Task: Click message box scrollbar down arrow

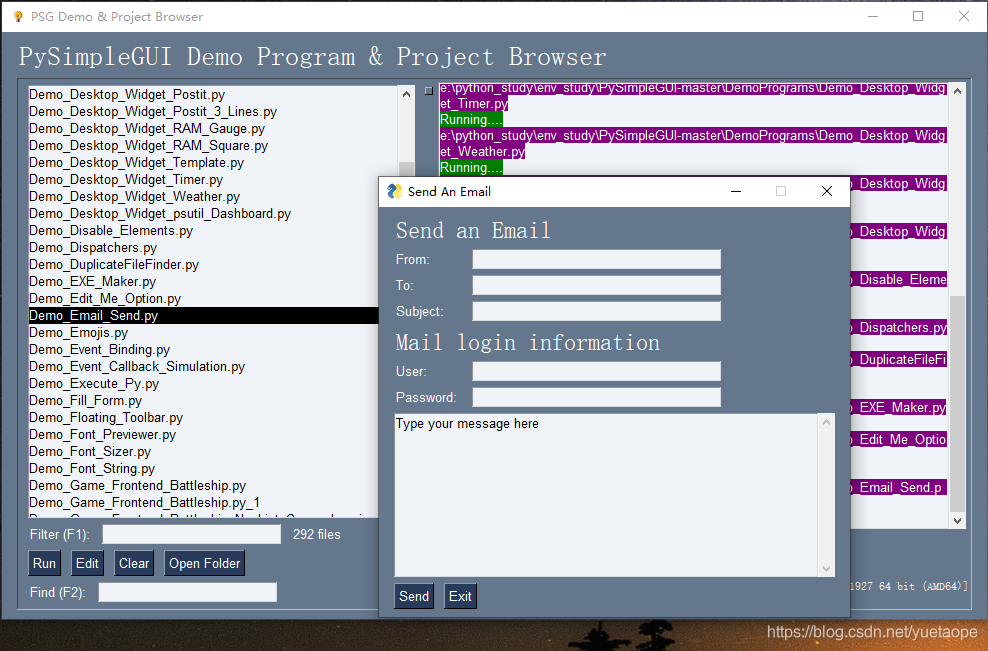Action: pos(826,568)
